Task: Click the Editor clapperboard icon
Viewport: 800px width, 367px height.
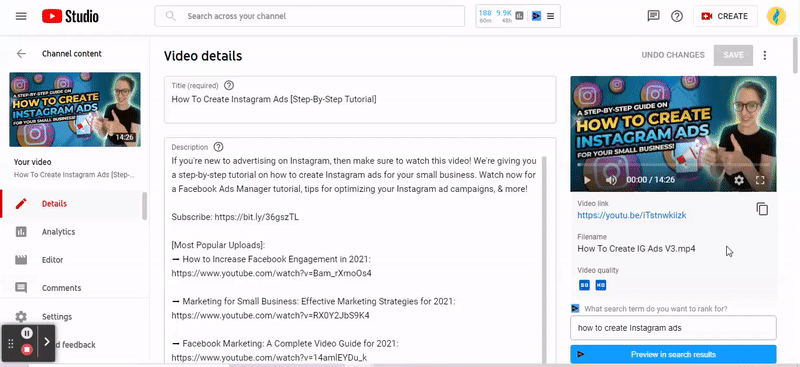Action: (x=21, y=260)
